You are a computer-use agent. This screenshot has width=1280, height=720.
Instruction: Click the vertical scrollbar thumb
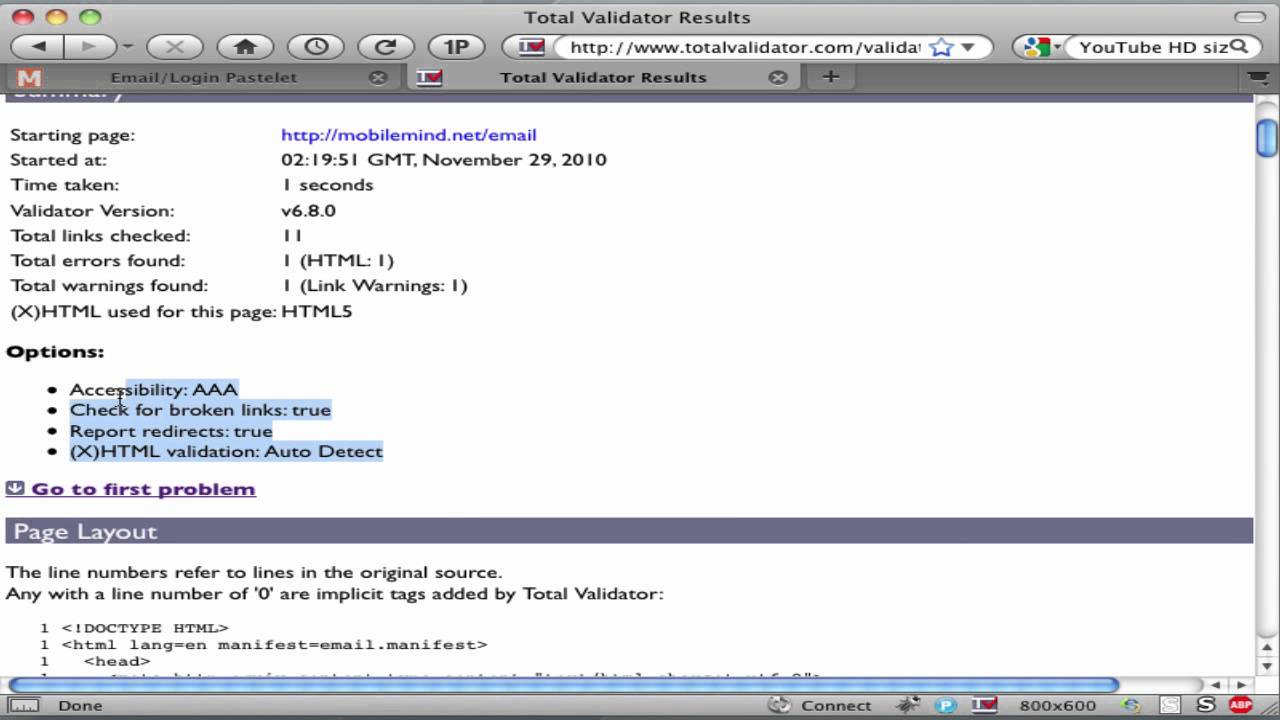pyautogui.click(x=1267, y=137)
